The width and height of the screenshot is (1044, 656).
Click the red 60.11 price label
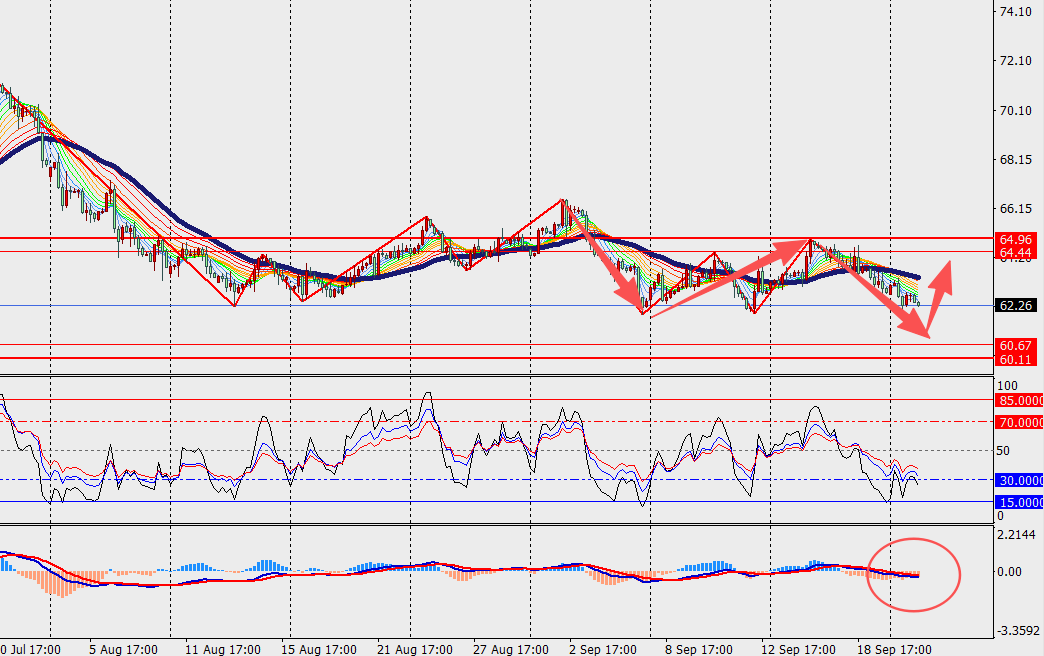point(1017,359)
